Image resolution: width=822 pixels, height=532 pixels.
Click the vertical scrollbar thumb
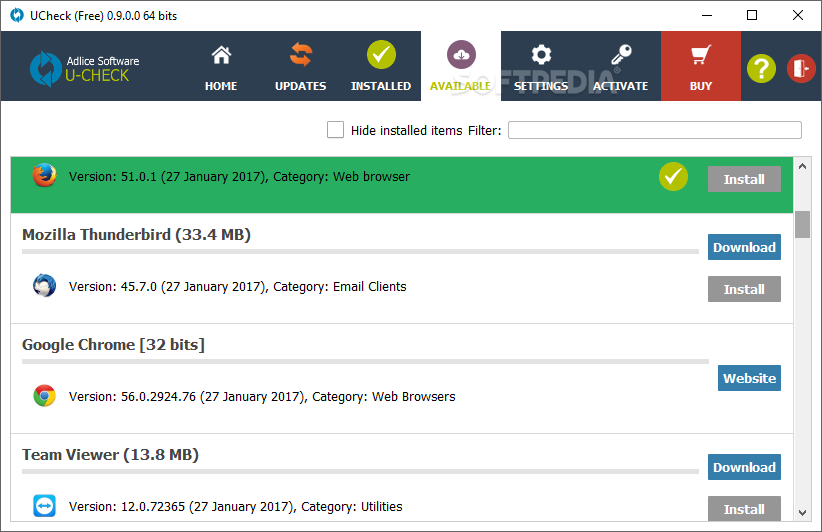pos(802,224)
